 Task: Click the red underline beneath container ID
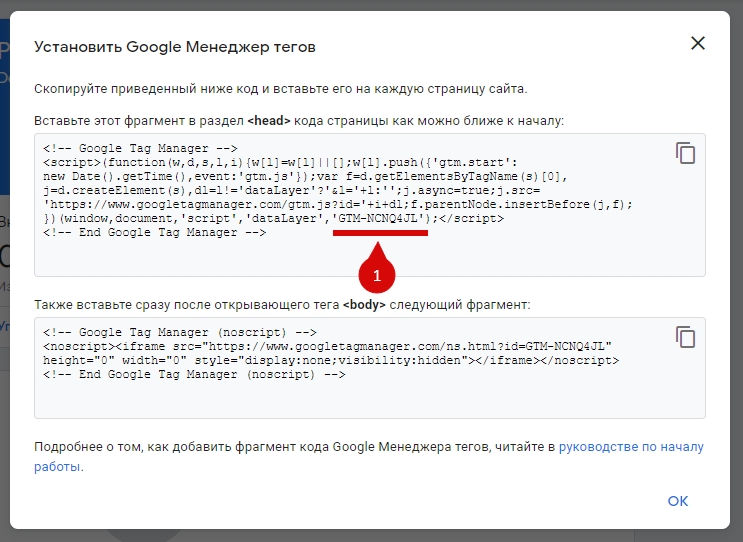pyautogui.click(x=380, y=232)
